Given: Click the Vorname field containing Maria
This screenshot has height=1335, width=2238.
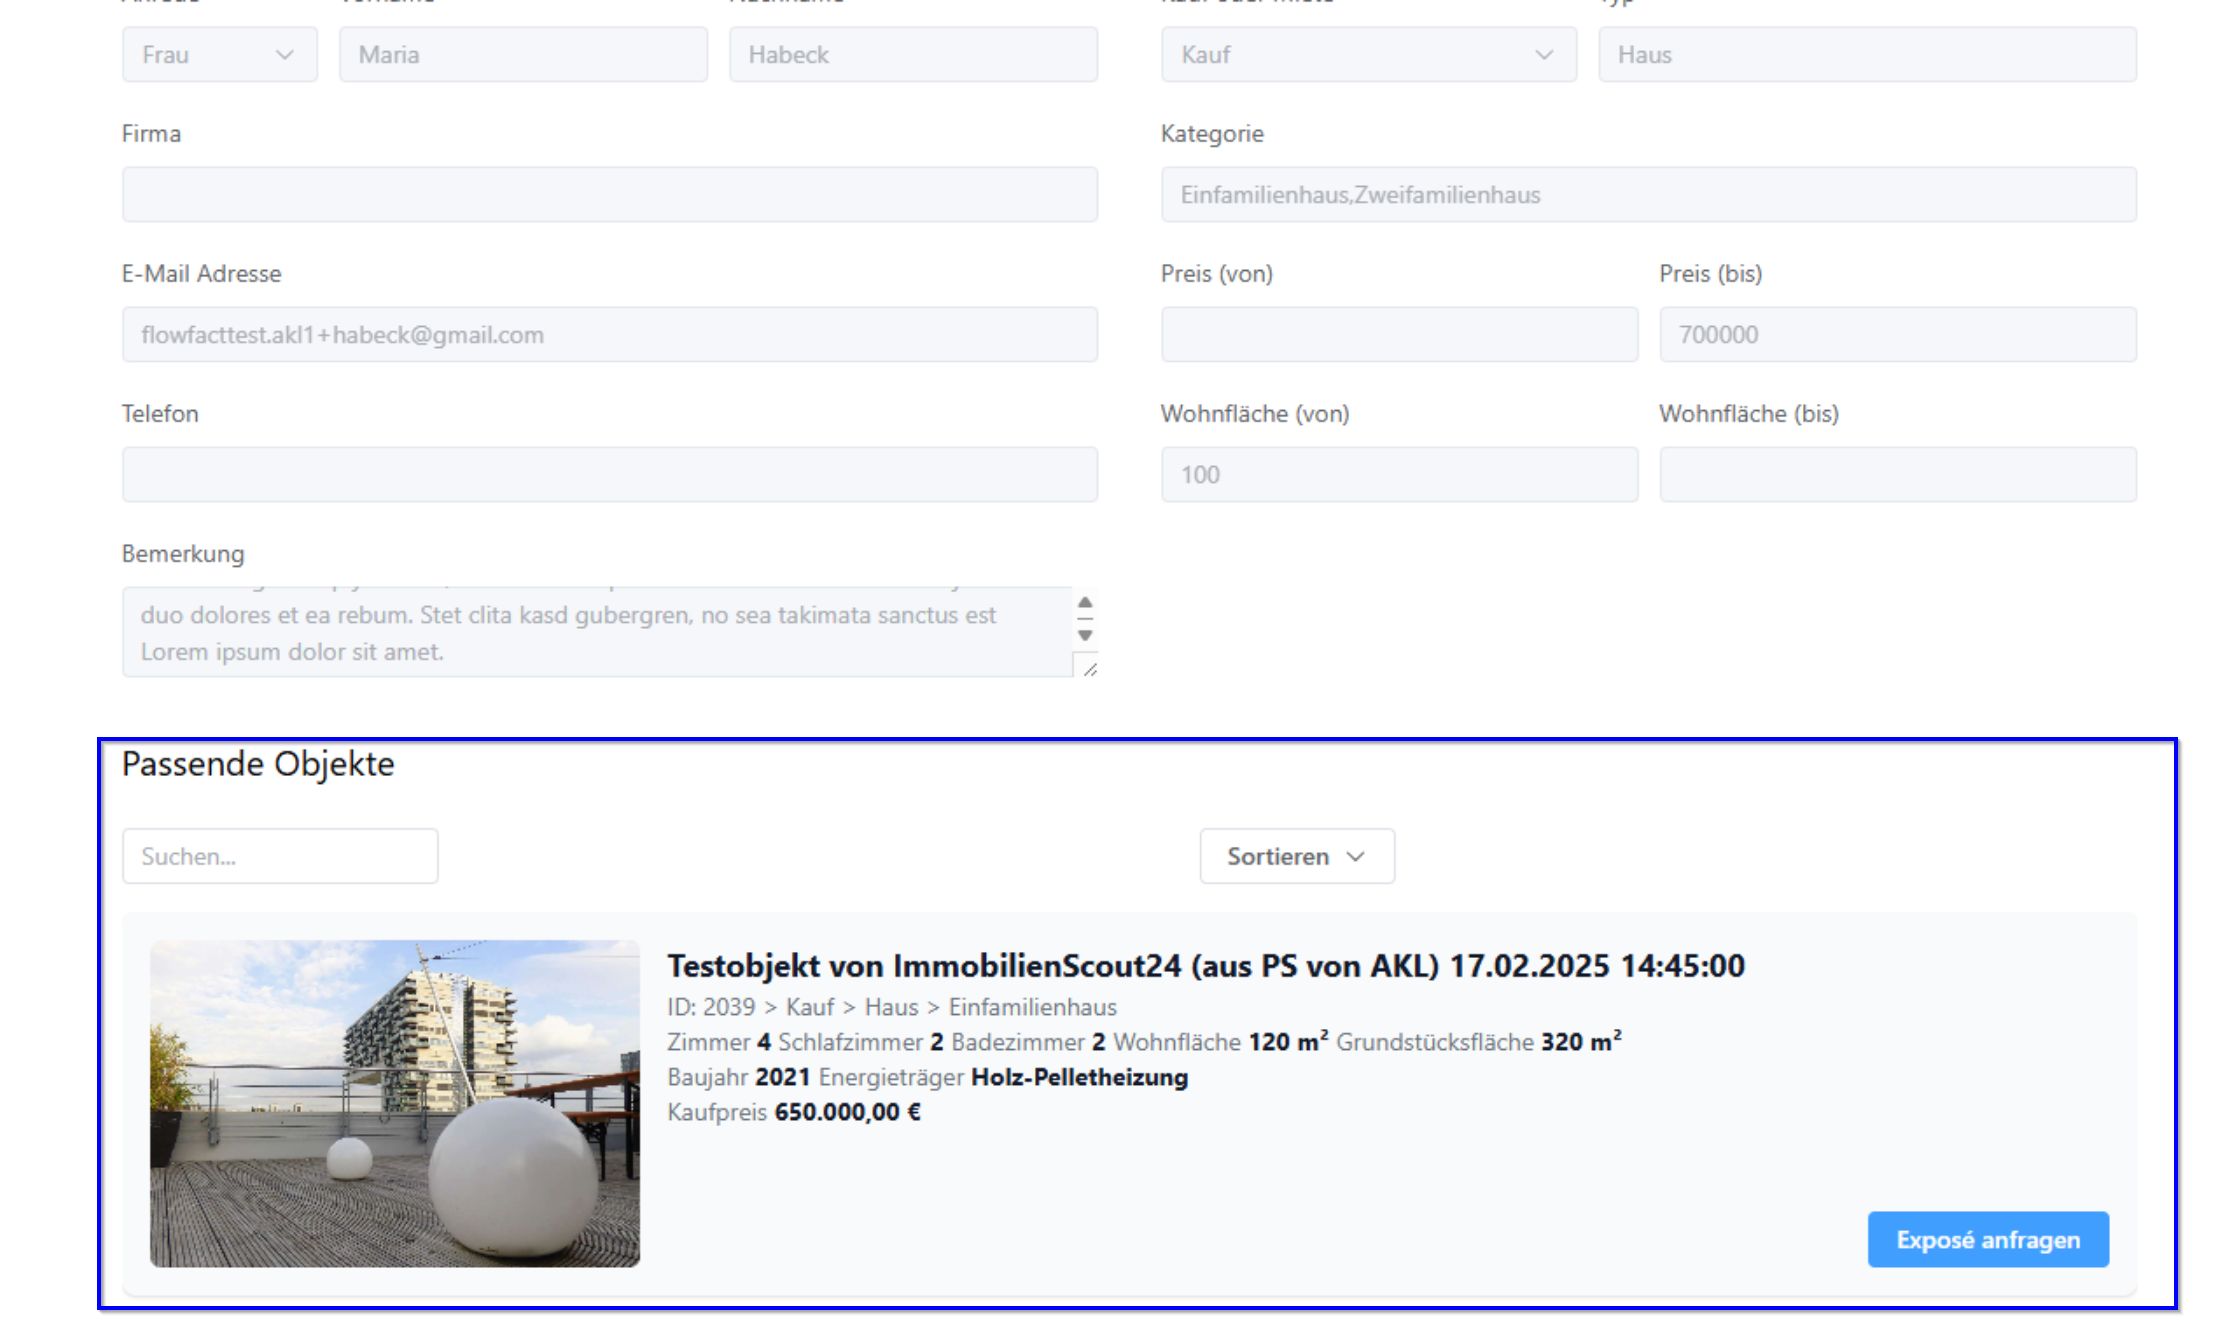Looking at the screenshot, I should [x=523, y=55].
